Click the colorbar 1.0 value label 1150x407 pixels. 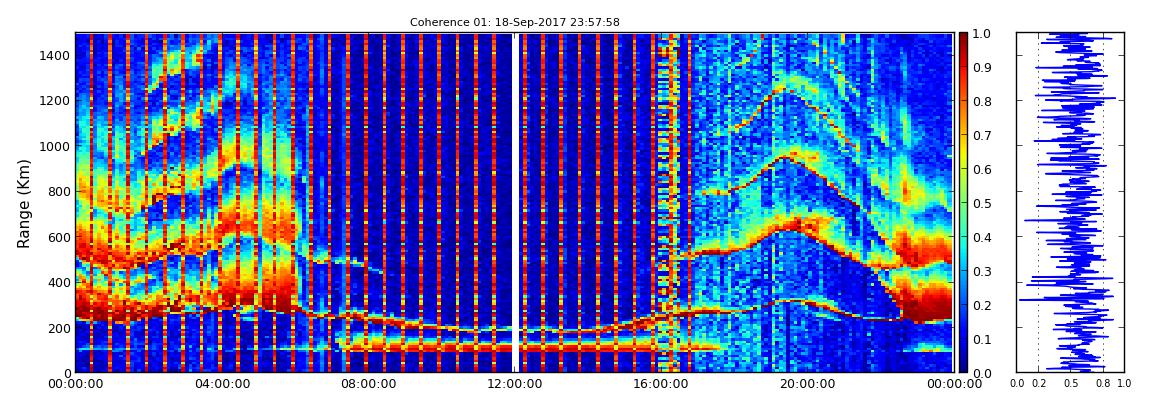tap(984, 34)
